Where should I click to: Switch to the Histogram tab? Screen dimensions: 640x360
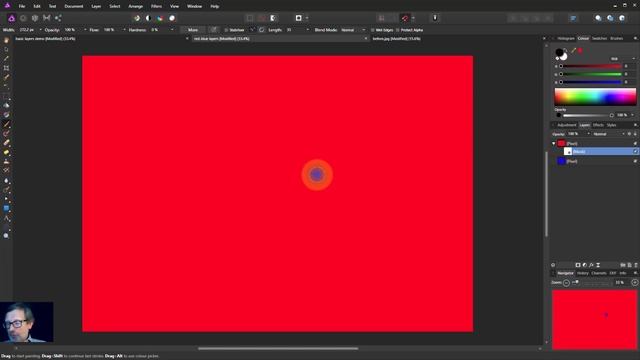click(x=566, y=38)
